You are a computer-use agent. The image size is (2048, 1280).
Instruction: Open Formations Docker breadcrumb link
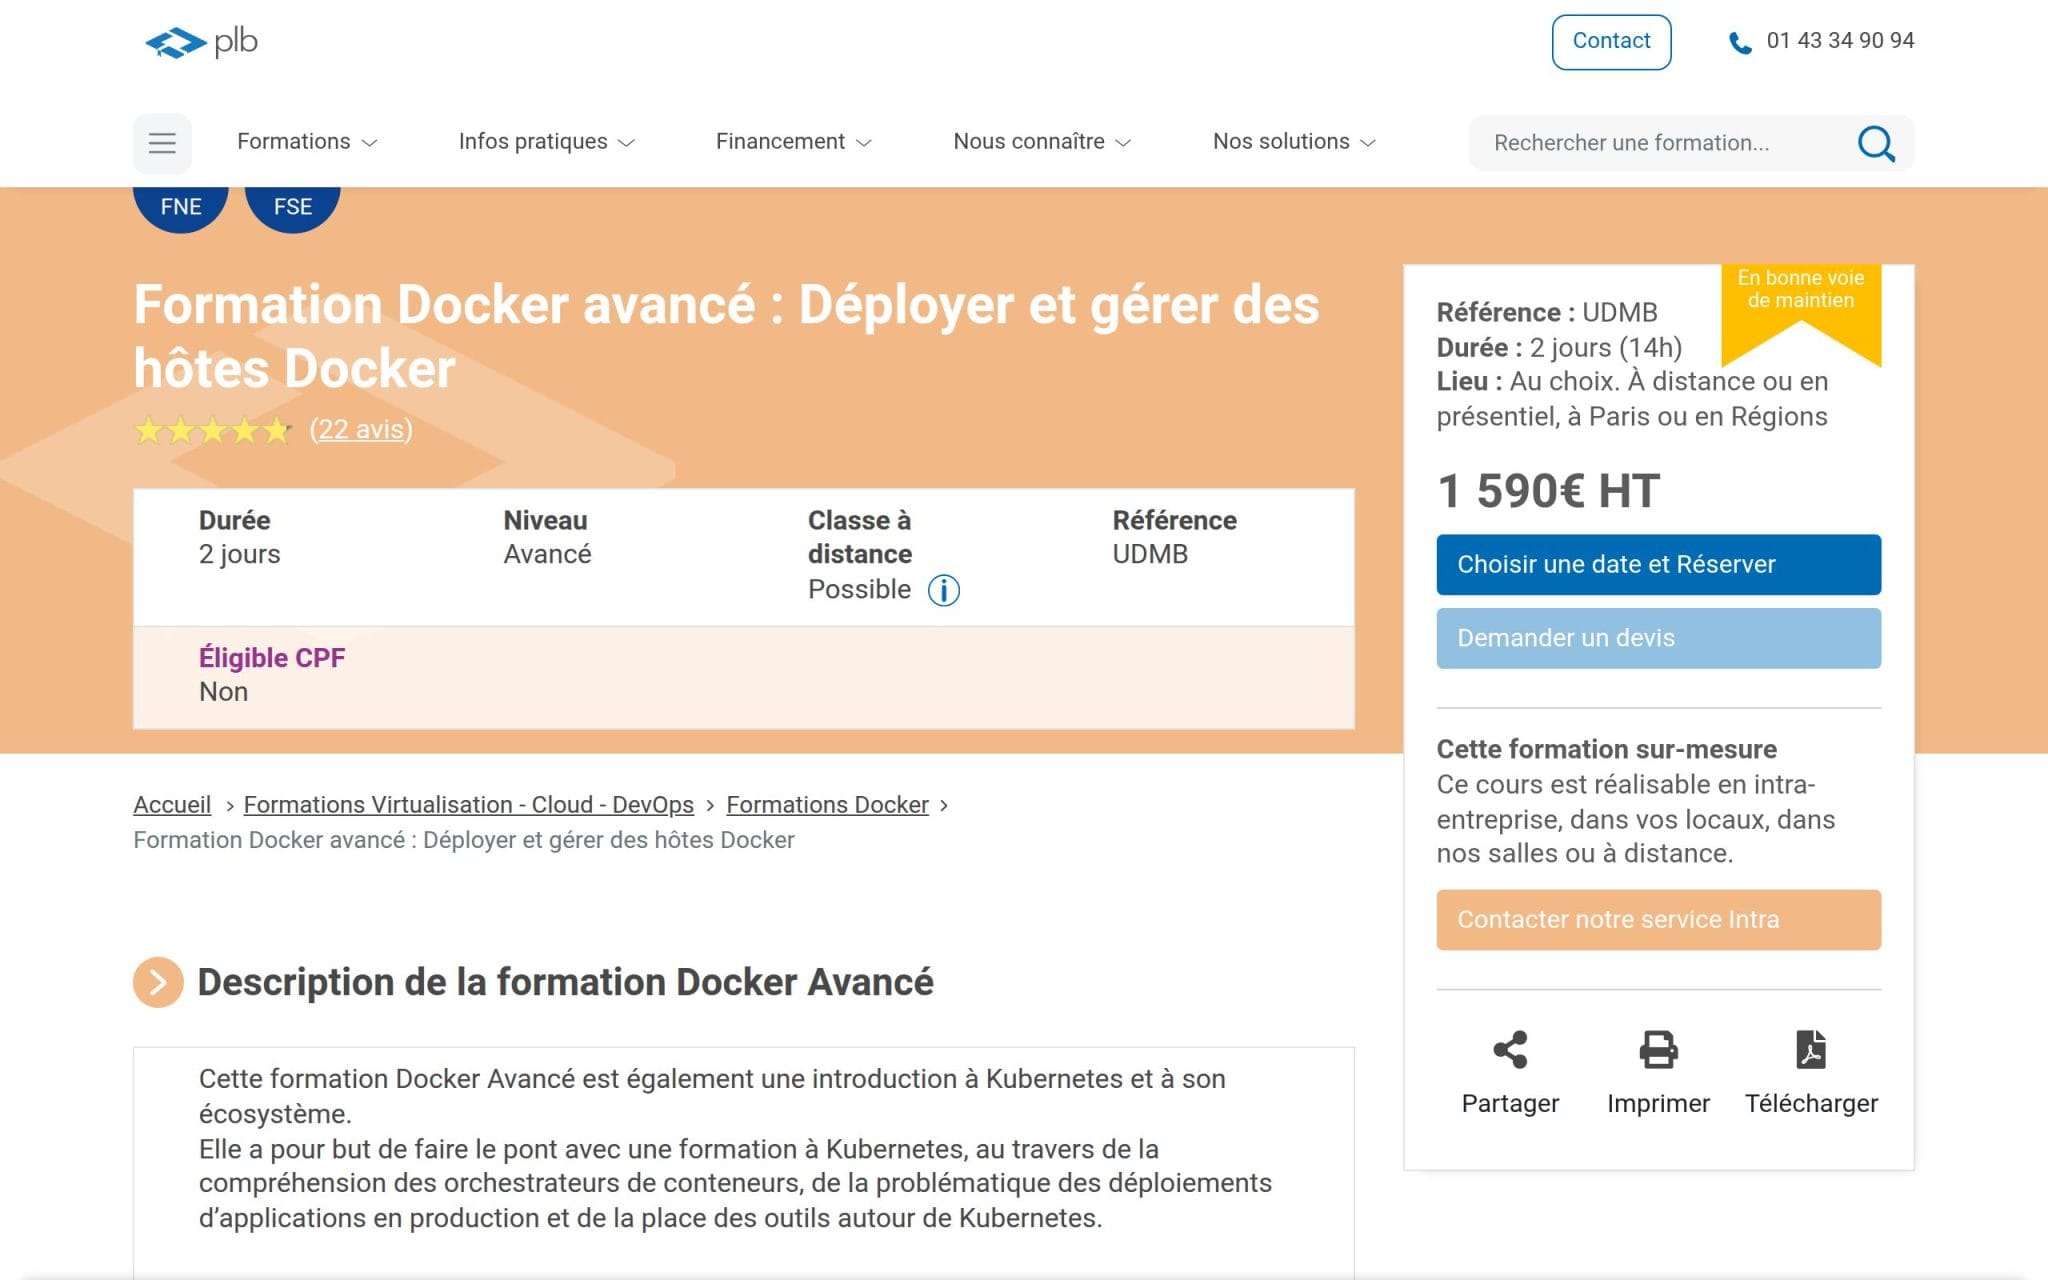coord(827,805)
